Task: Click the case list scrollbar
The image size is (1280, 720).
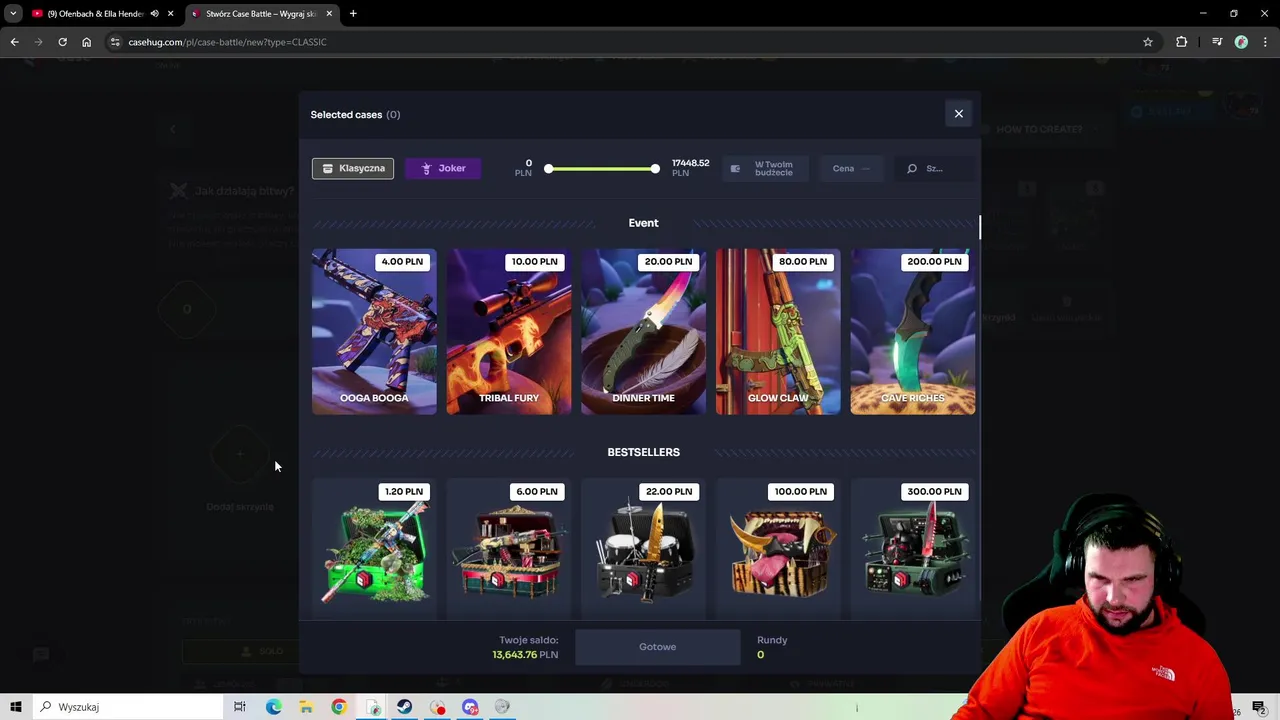Action: 980,228
